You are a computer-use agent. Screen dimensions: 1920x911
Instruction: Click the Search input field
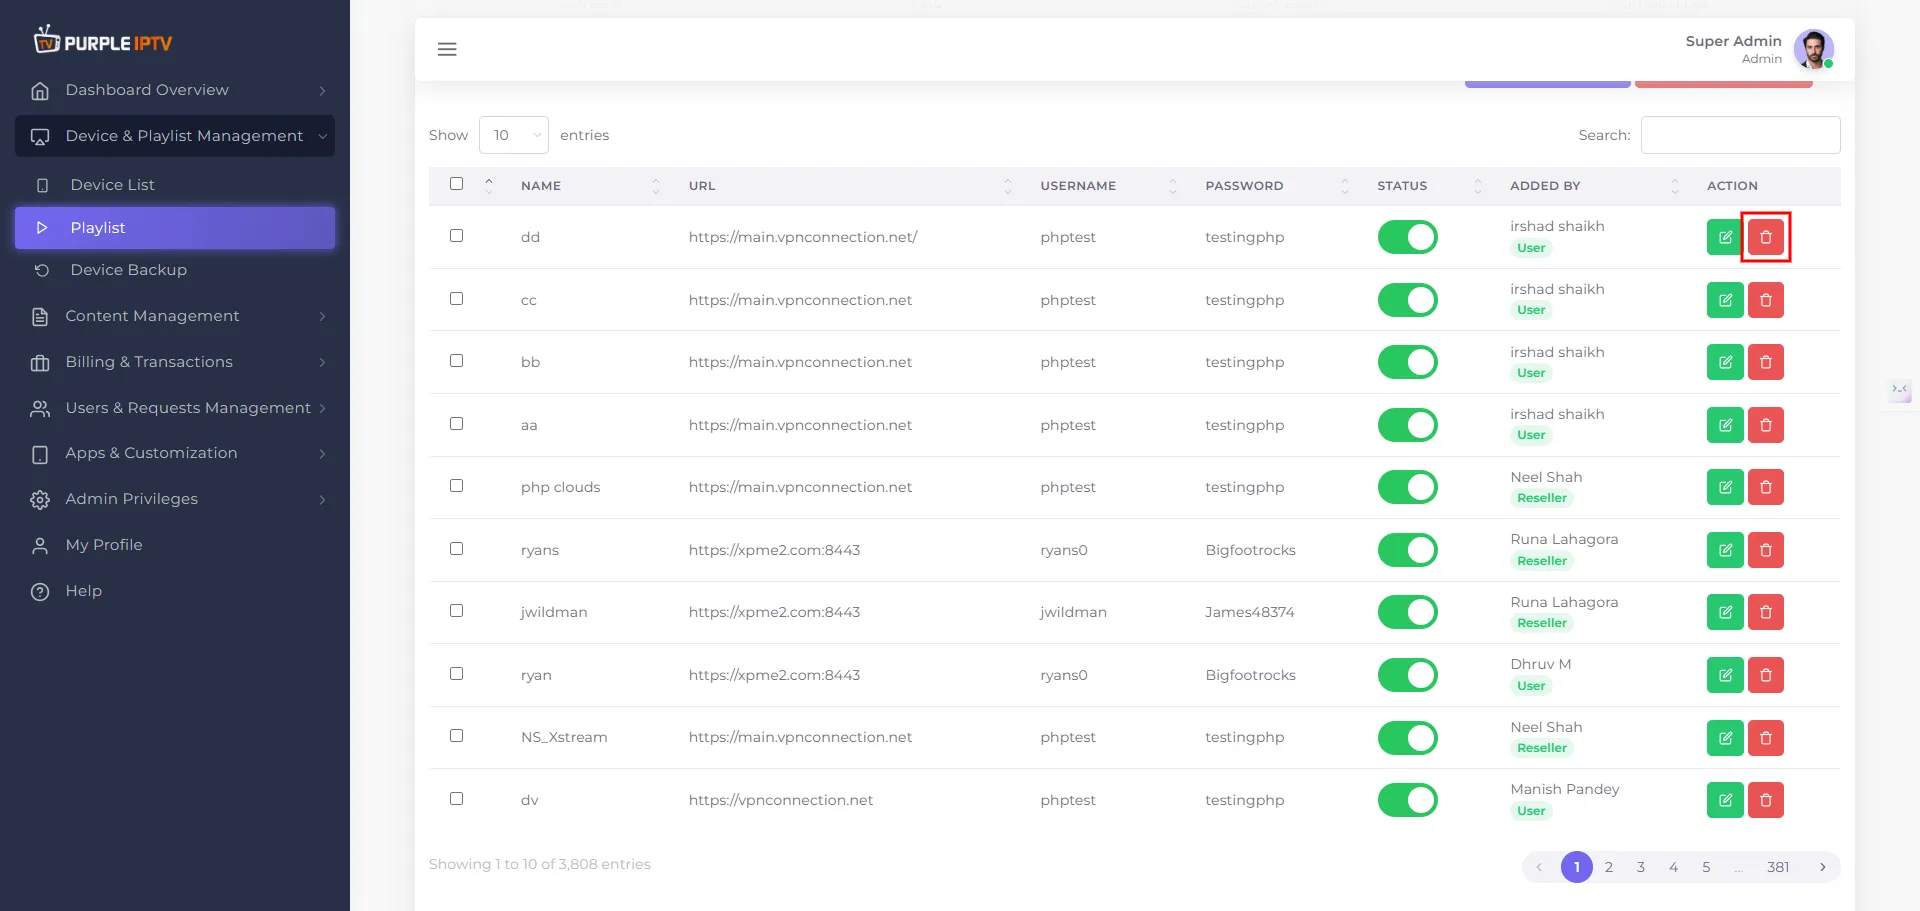coord(1740,135)
